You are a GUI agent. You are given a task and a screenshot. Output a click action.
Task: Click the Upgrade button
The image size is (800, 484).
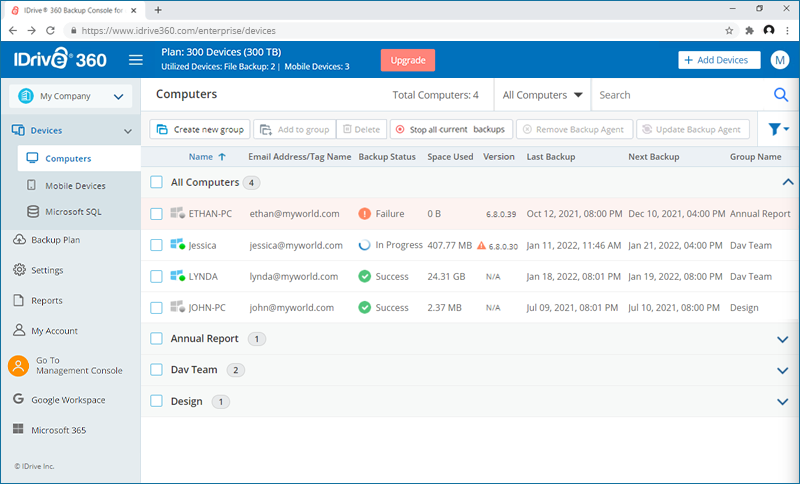(x=408, y=60)
